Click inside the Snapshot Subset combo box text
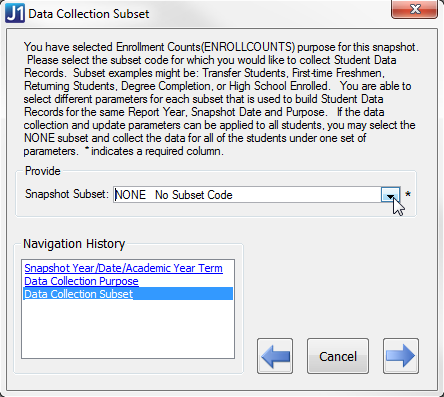Image resolution: width=444 pixels, height=397 pixels. 247,194
